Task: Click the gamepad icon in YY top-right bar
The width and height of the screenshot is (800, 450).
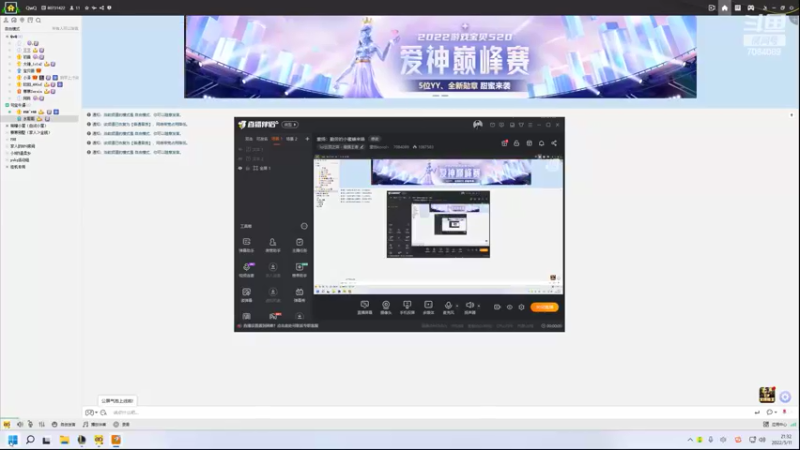Action: [x=751, y=8]
